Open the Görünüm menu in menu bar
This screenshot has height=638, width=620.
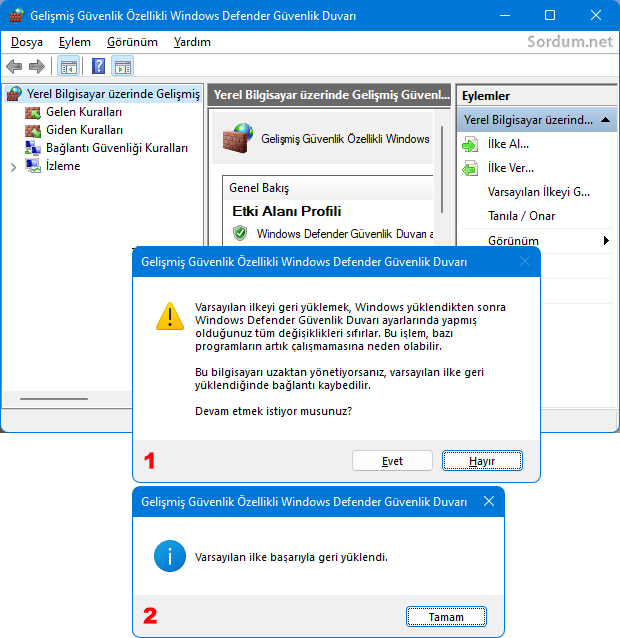[x=132, y=42]
